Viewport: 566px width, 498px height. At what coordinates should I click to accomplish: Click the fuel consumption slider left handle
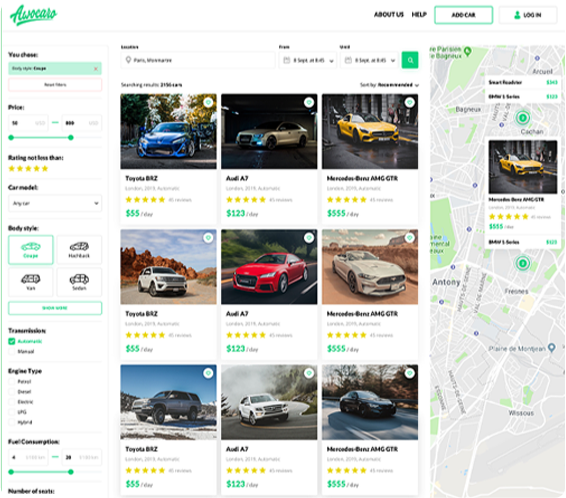(11, 472)
